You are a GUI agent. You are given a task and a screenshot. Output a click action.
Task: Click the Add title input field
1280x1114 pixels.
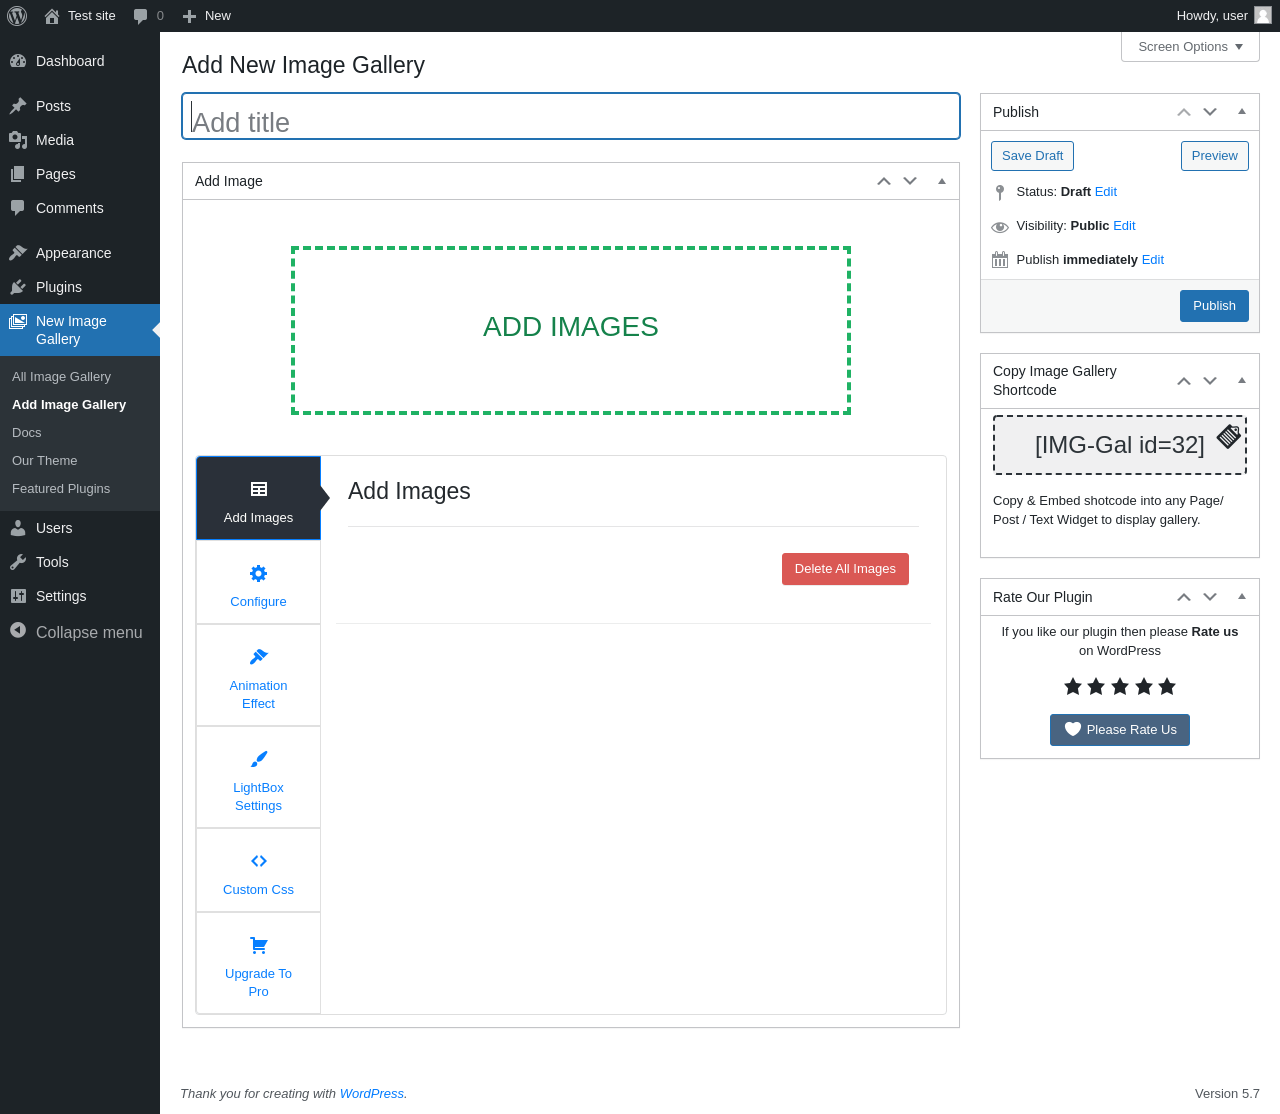pos(571,116)
